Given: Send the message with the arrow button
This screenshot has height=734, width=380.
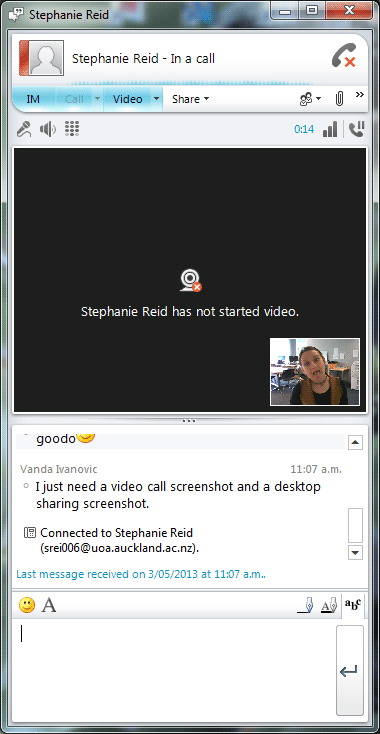Looking at the screenshot, I should tap(350, 670).
